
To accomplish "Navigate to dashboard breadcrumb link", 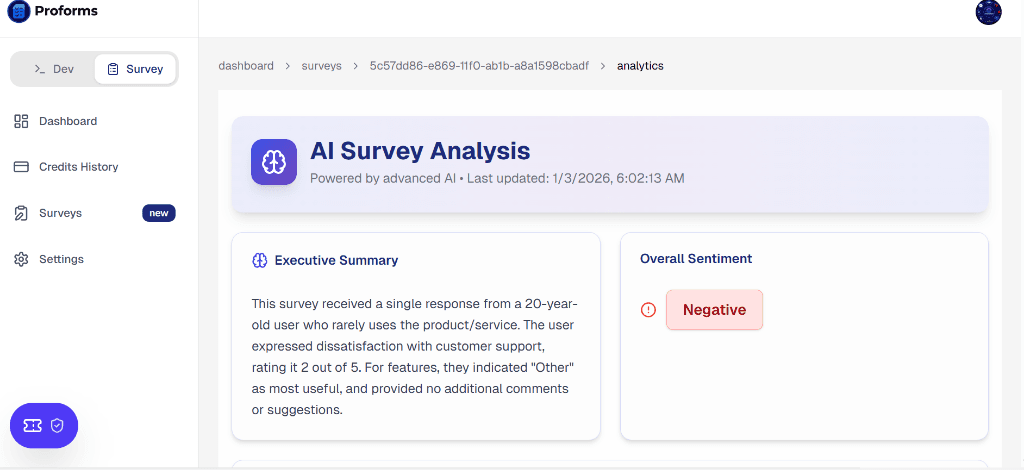I will (246, 66).
